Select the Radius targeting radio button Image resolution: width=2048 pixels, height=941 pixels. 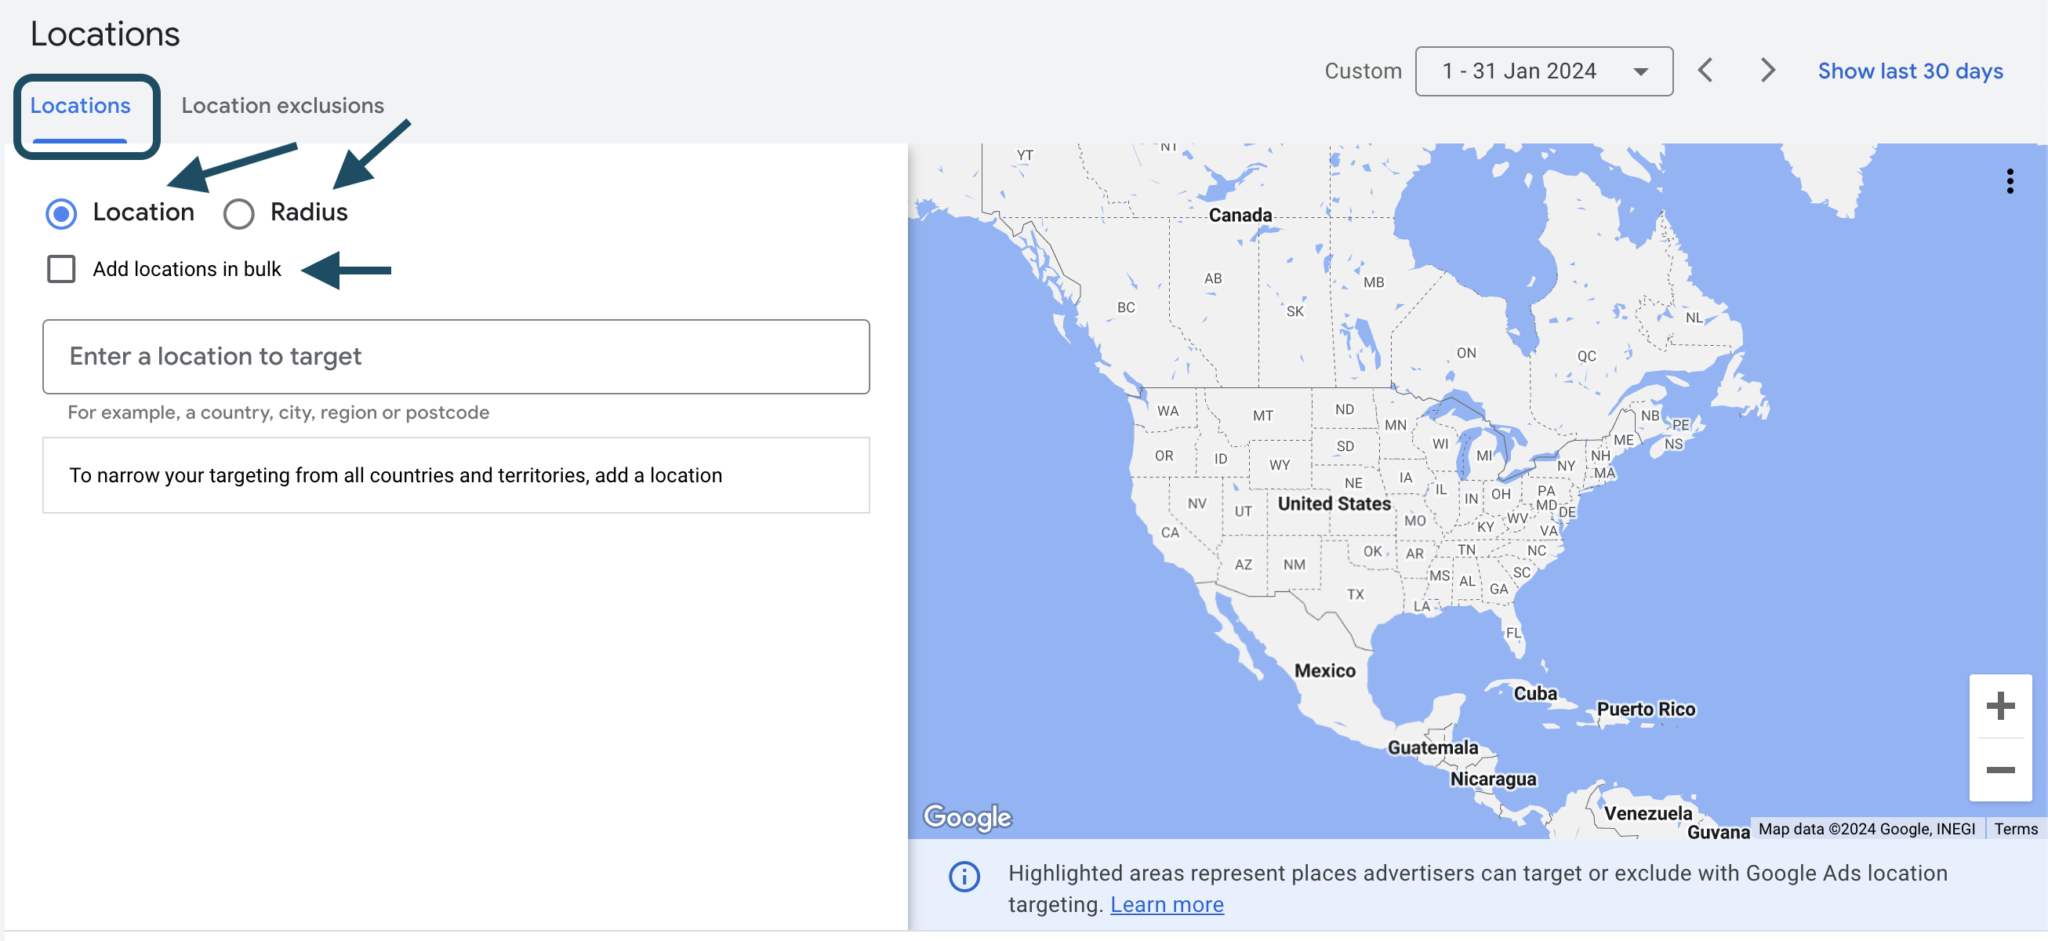click(x=239, y=213)
